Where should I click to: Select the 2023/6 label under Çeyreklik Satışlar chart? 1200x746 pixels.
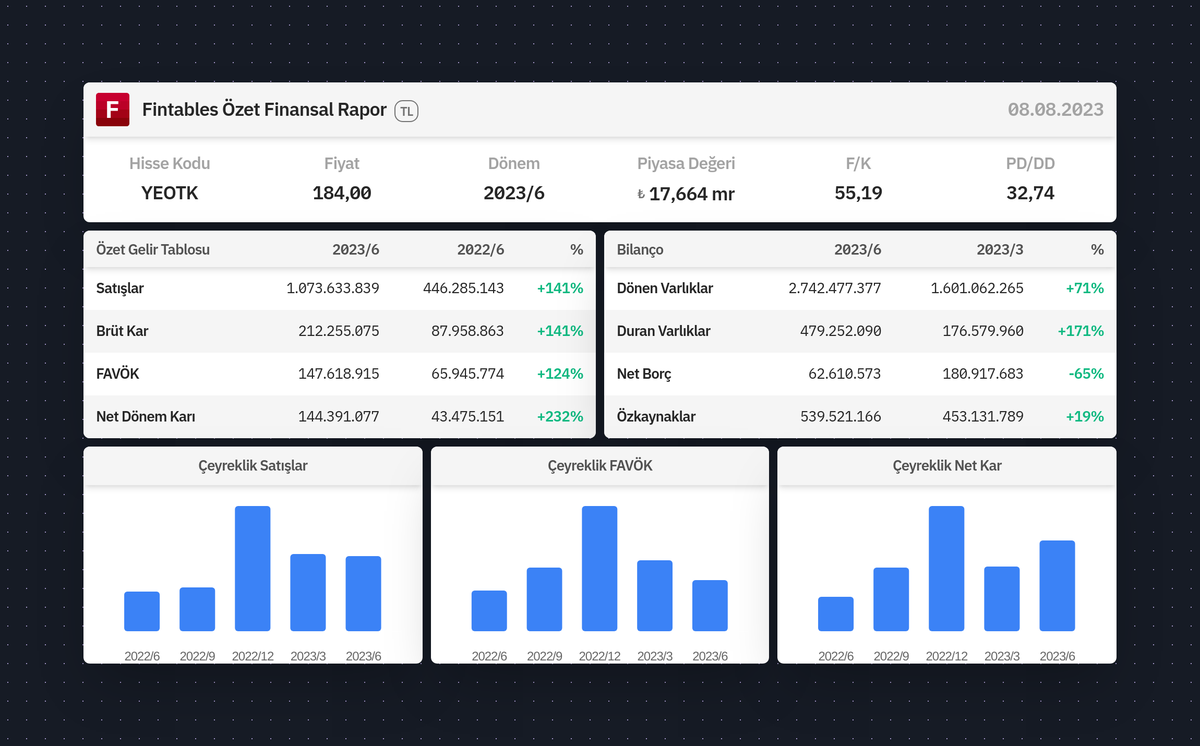[362, 657]
